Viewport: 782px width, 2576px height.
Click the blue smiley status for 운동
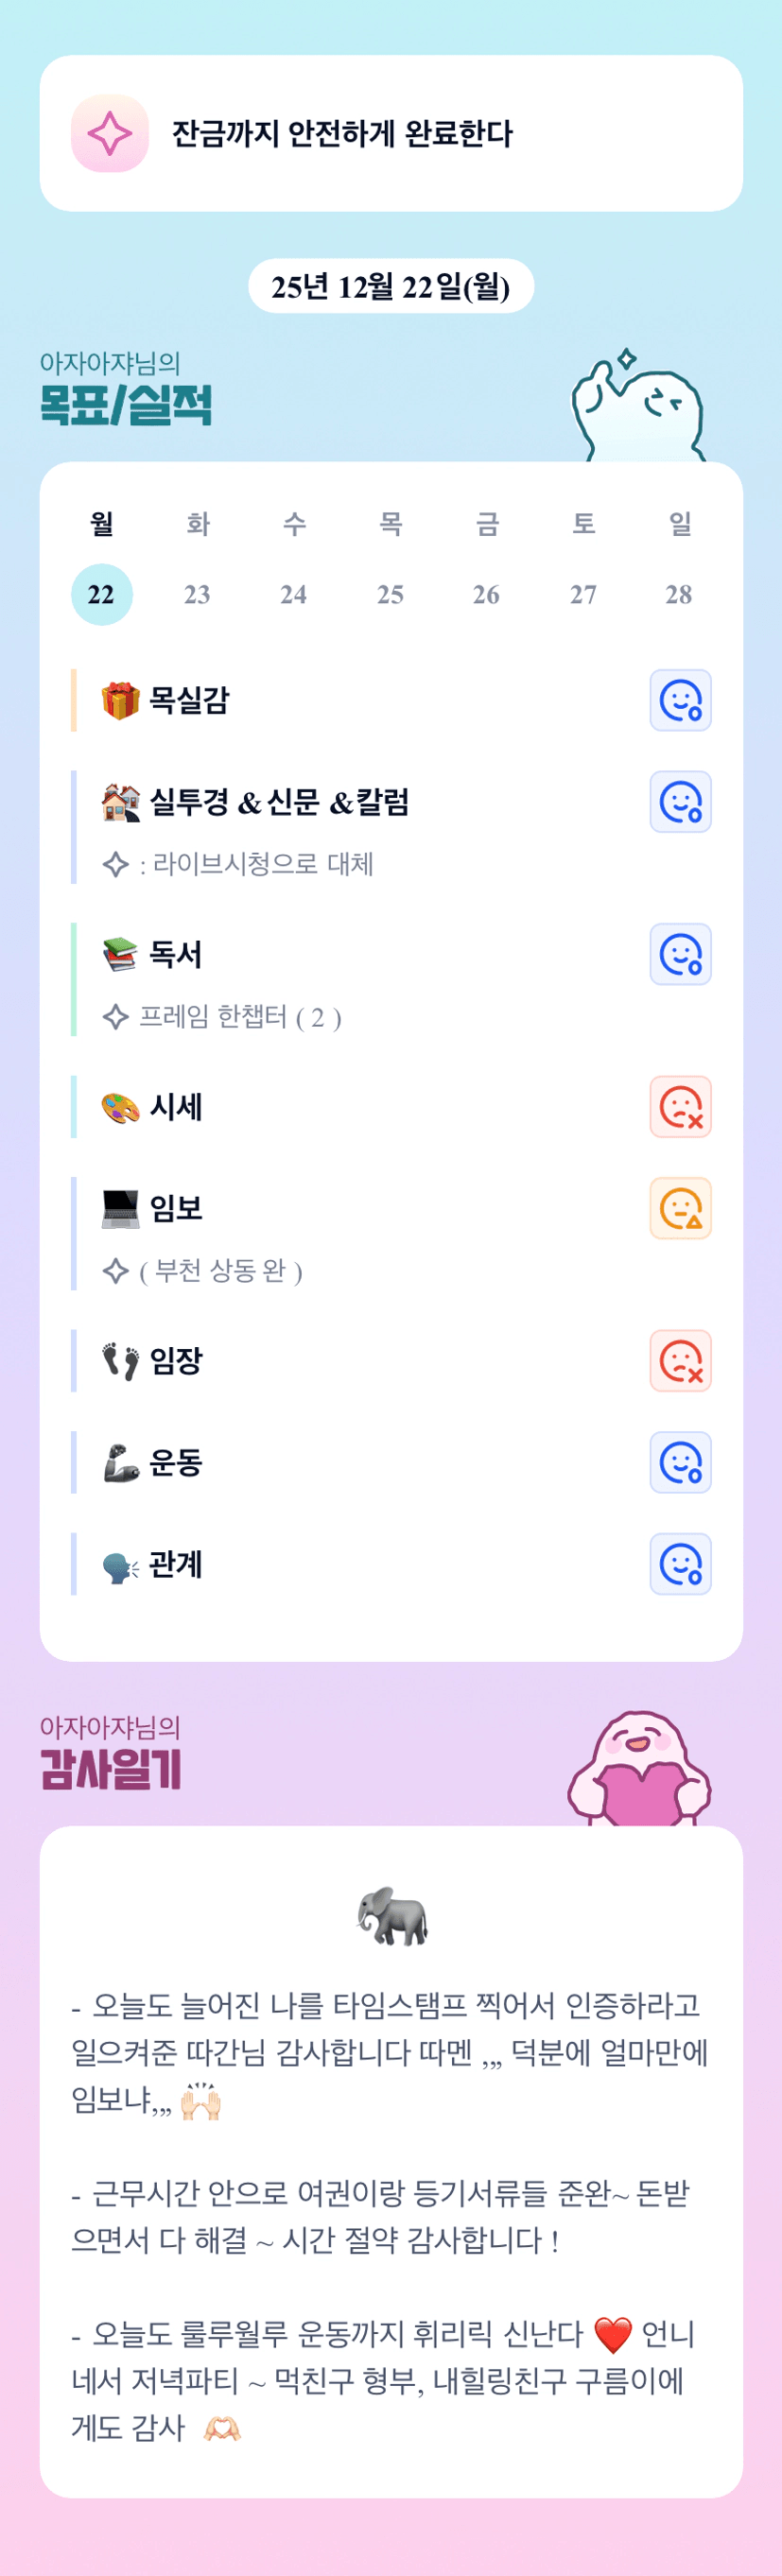tap(680, 1462)
